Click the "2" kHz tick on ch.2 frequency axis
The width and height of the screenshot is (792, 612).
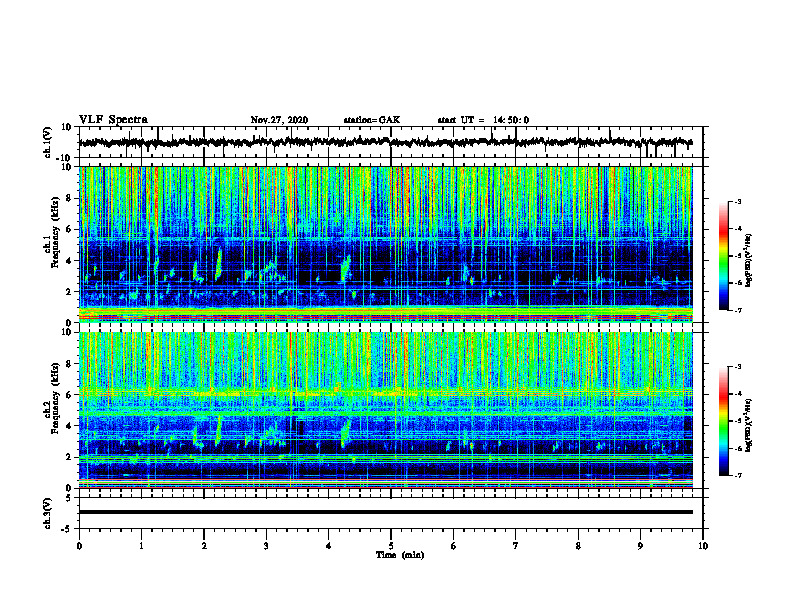coord(69,457)
